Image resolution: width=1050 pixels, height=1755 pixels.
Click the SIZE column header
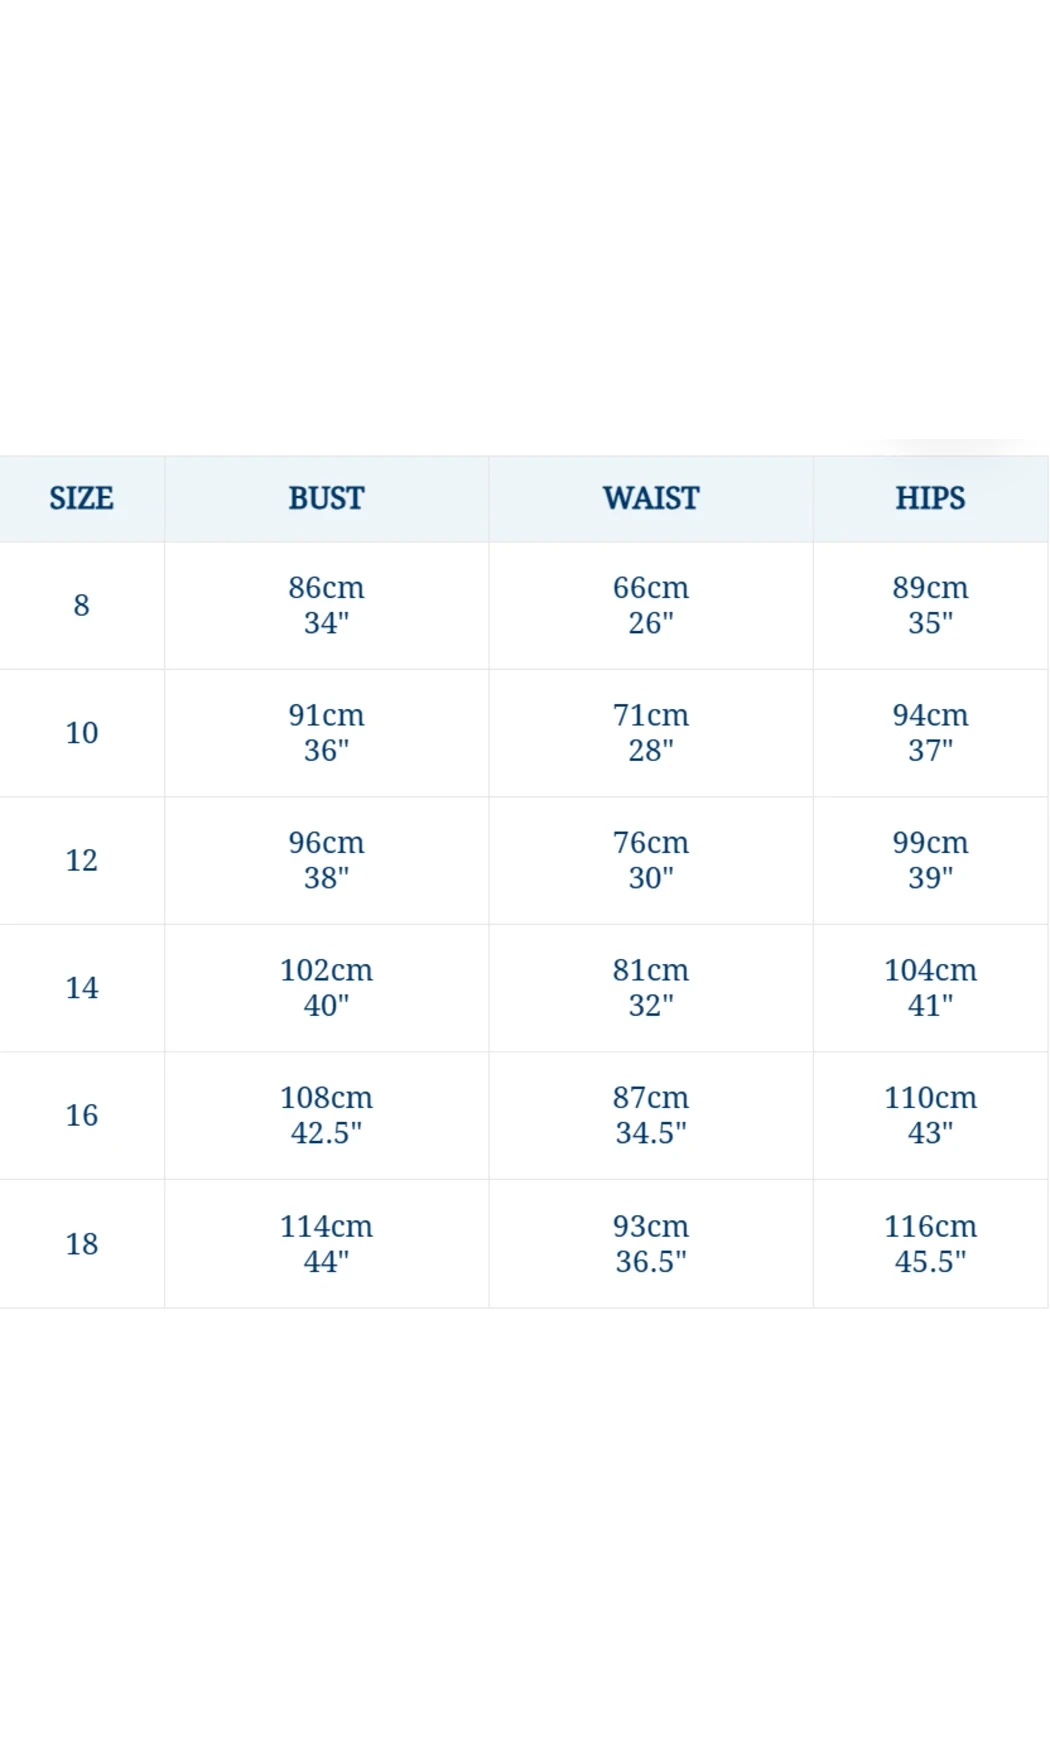click(81, 498)
